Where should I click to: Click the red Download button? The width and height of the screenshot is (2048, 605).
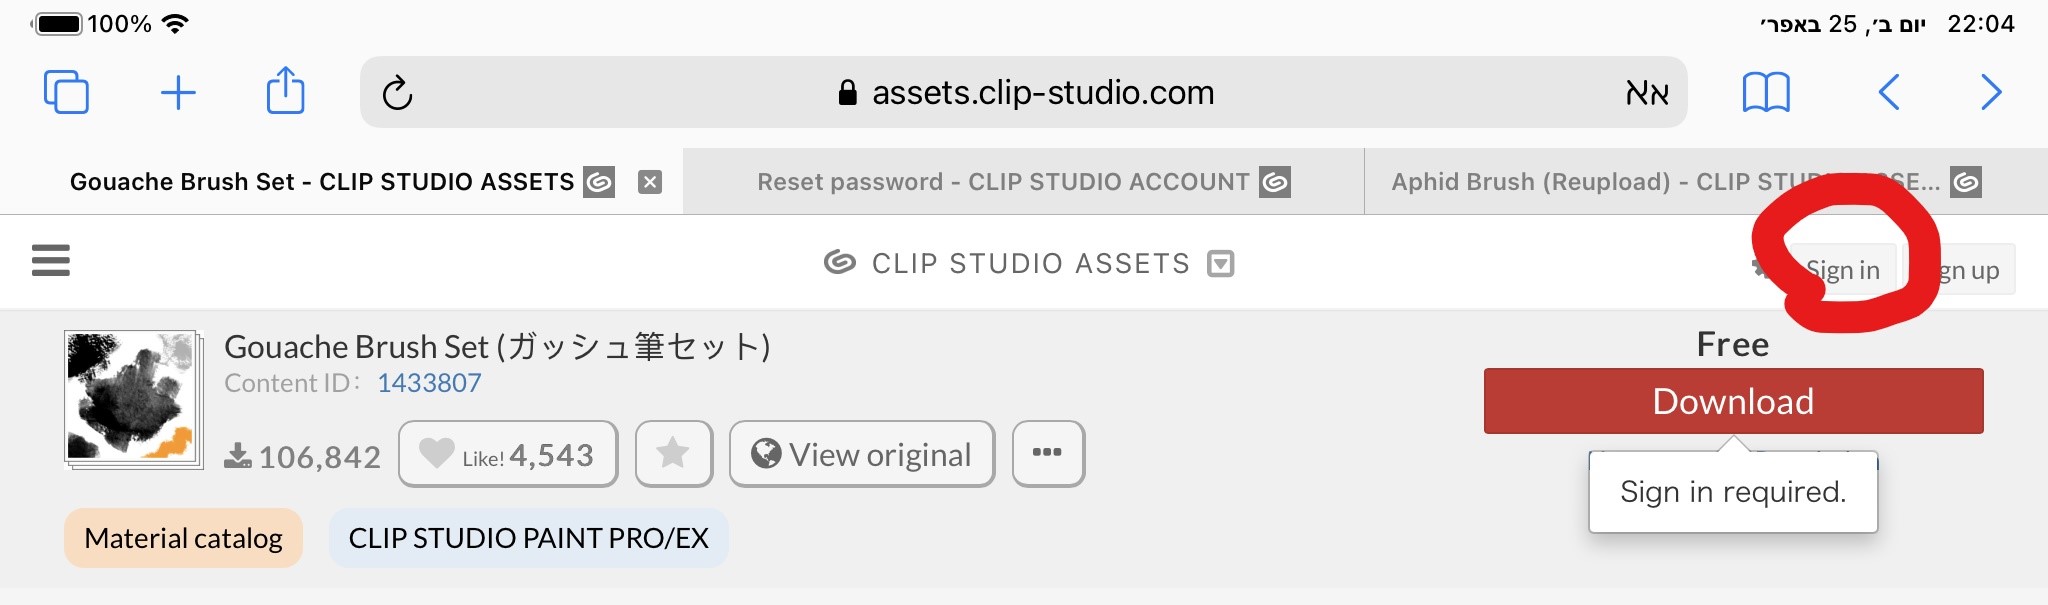[x=1733, y=401]
